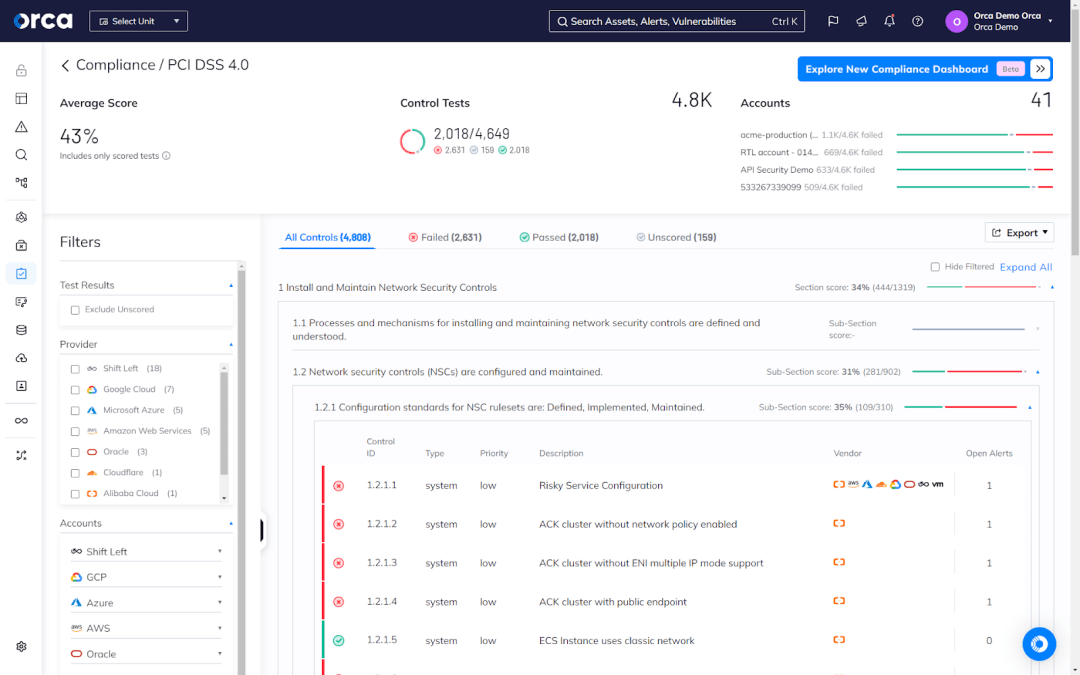Check the Amazon Web Services provider checkbox
This screenshot has width=1080, height=675.
coord(75,432)
